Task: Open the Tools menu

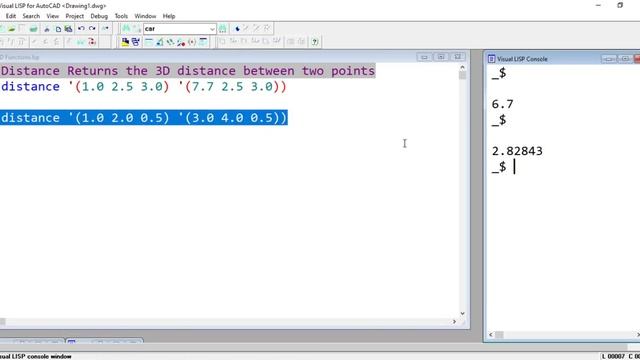Action: pyautogui.click(x=121, y=16)
